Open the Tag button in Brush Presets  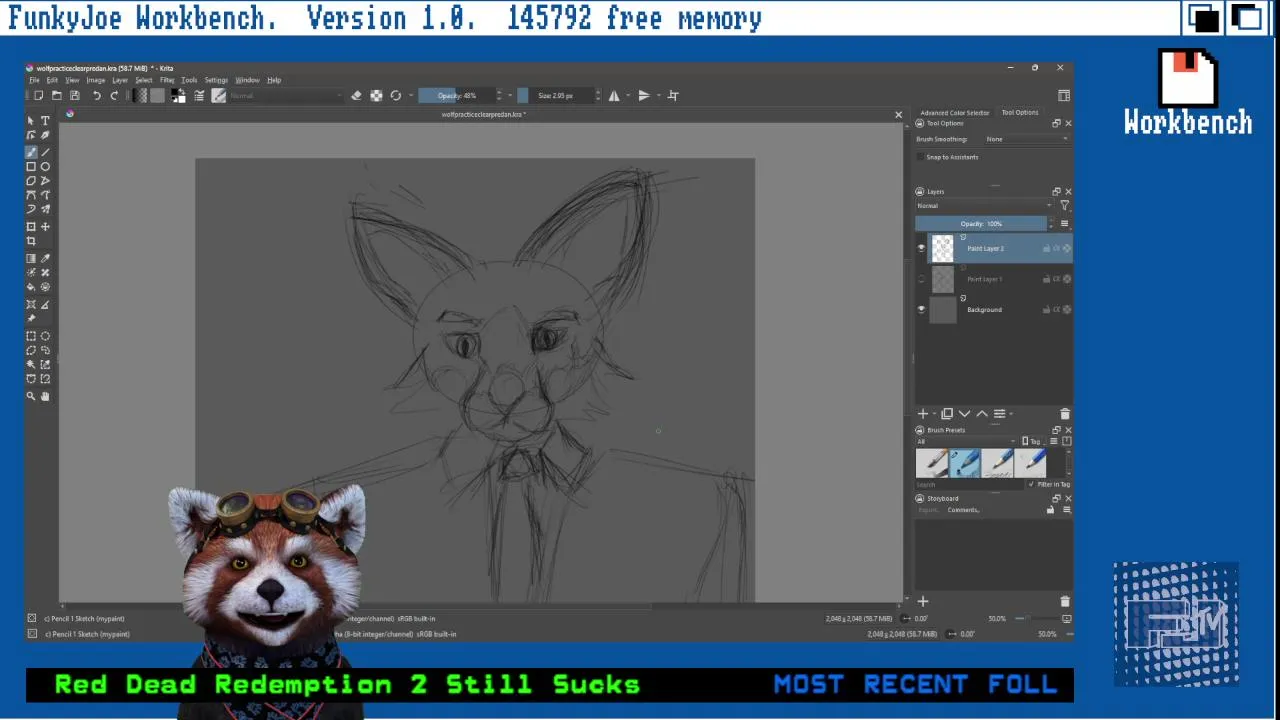tap(1033, 441)
